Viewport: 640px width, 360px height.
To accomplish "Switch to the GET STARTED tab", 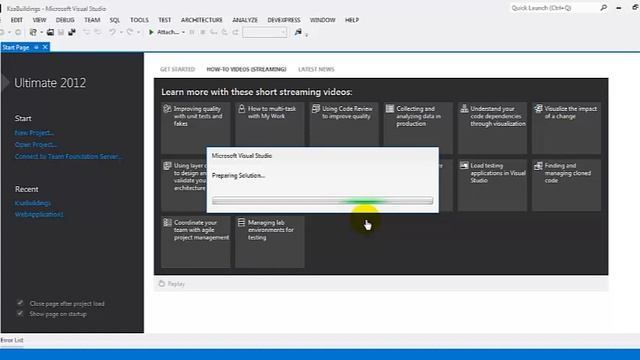I will point(178,69).
